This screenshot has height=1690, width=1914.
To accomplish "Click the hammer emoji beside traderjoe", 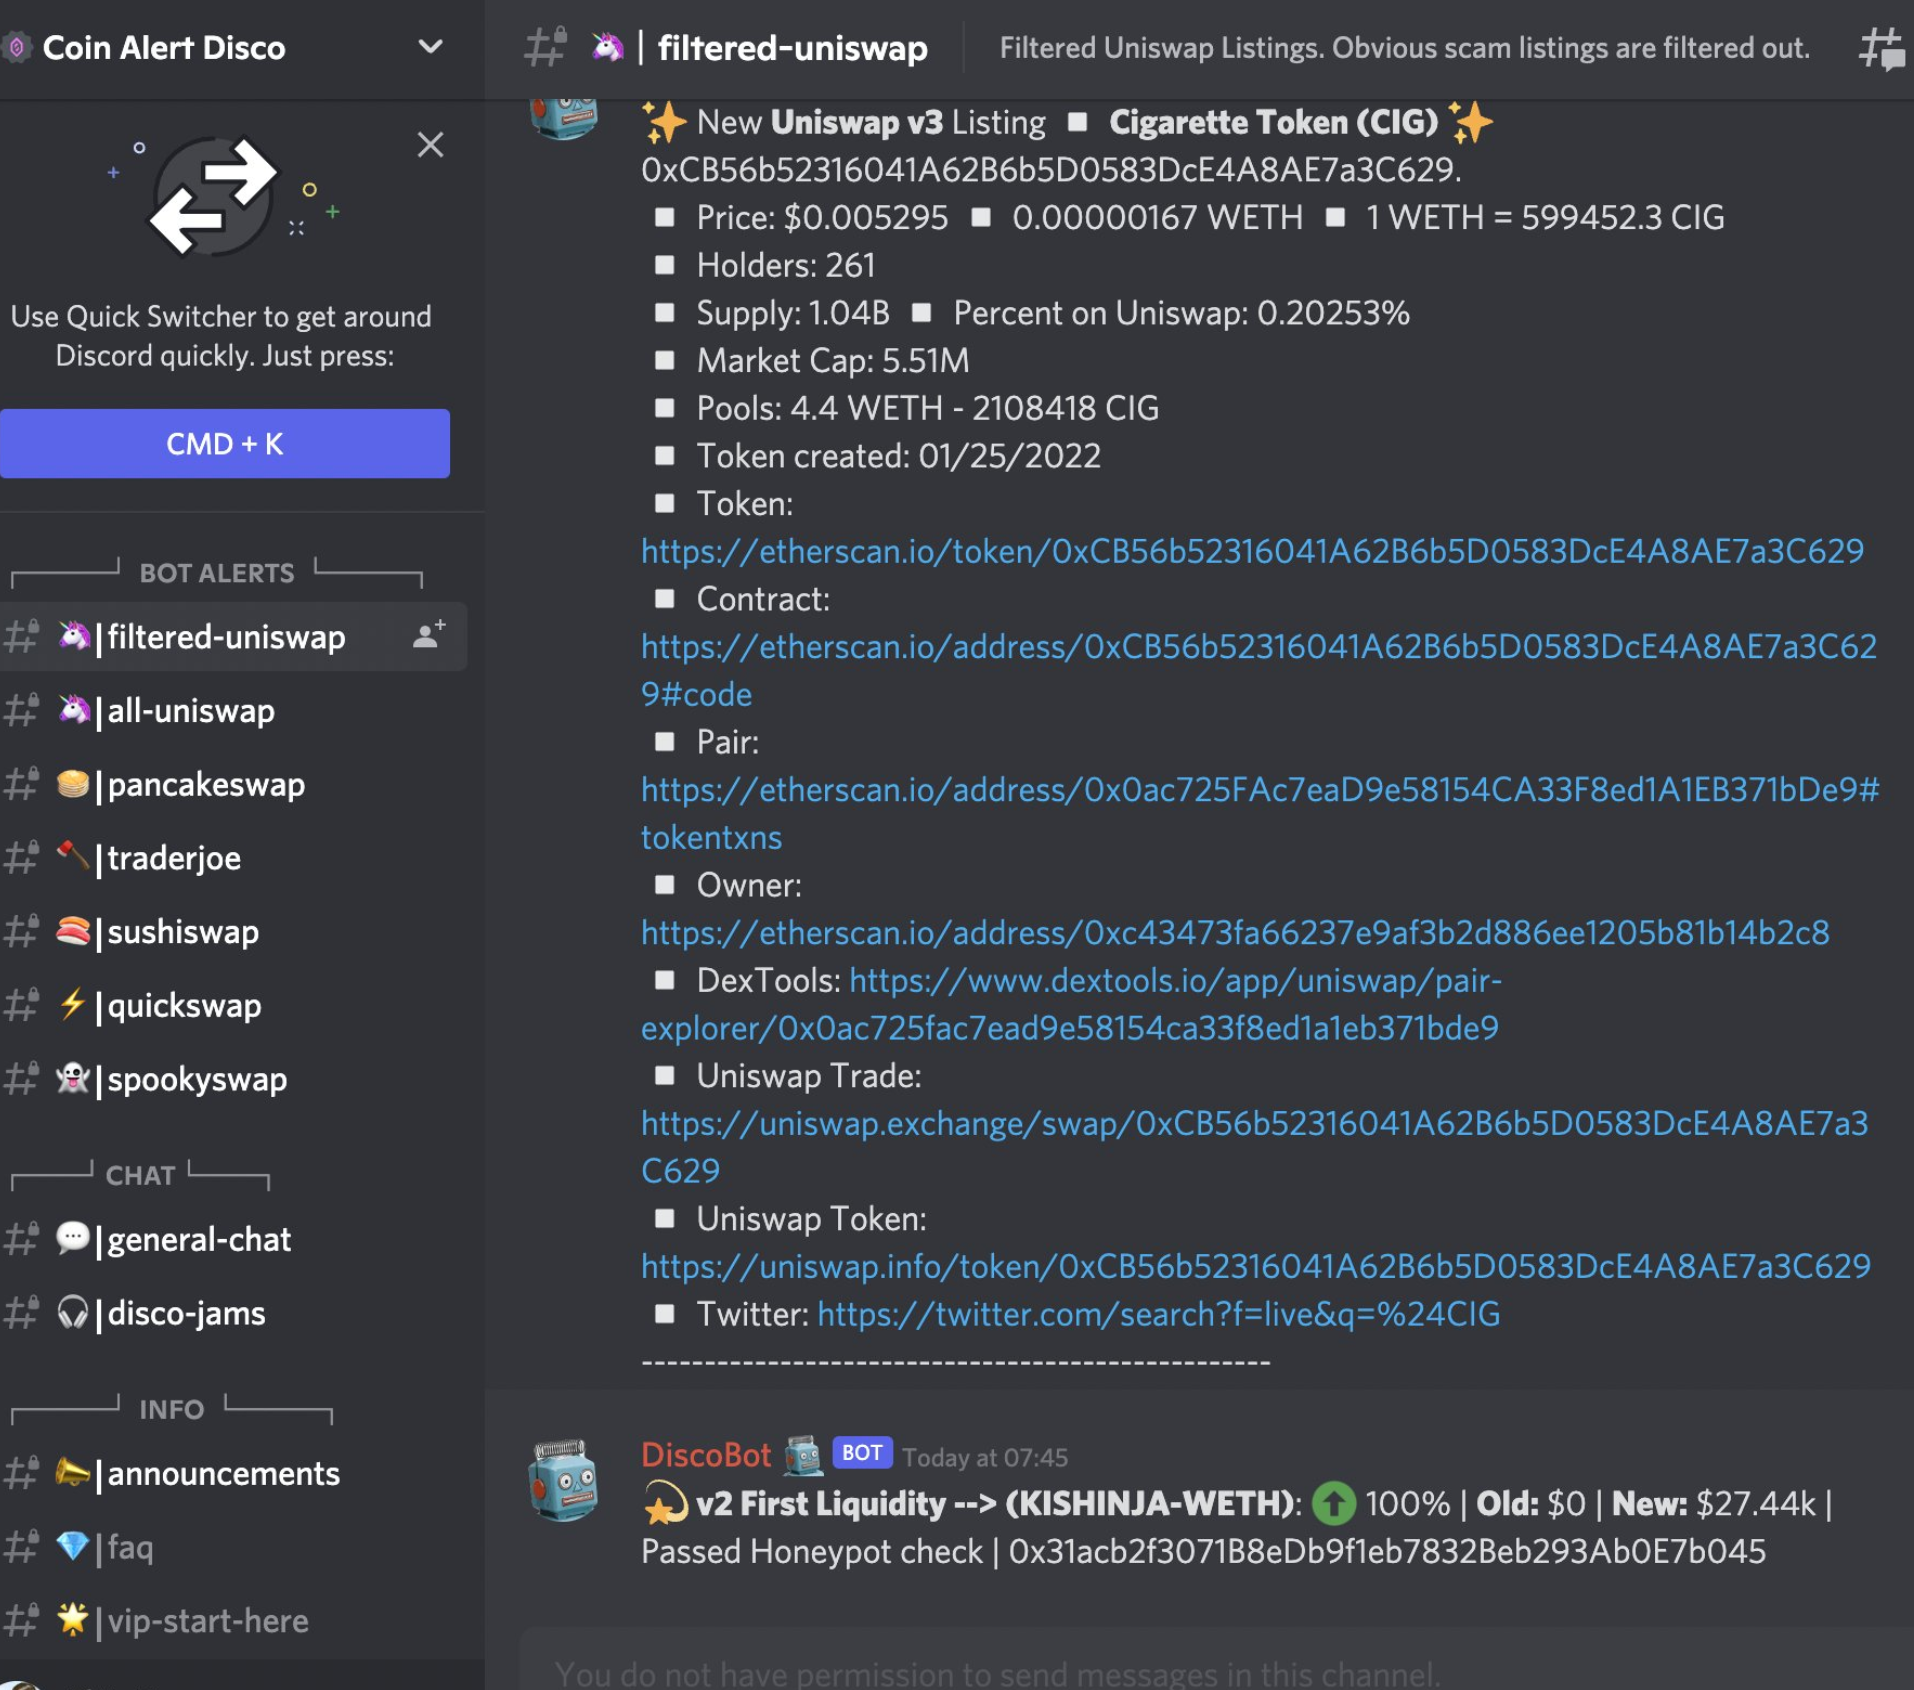I will 73,856.
